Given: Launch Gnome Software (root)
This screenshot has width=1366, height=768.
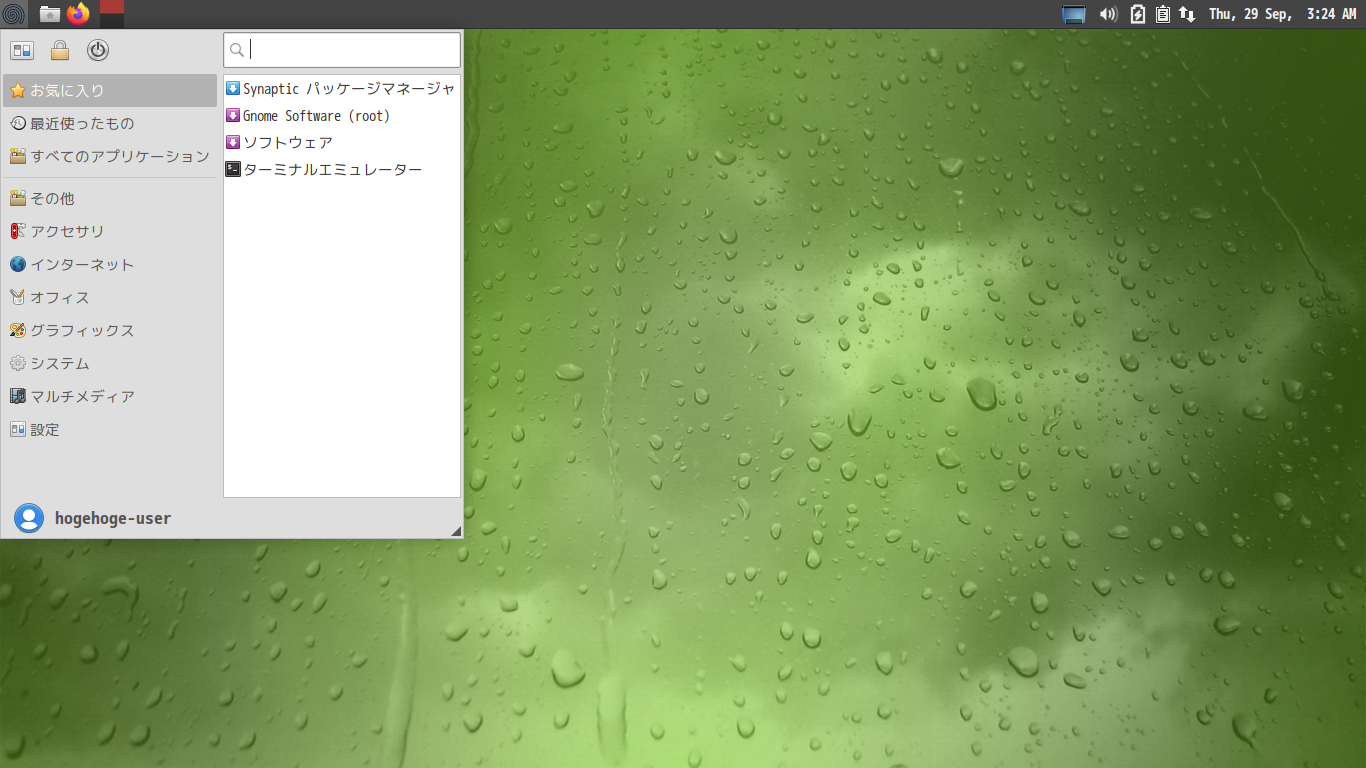Looking at the screenshot, I should click(x=342, y=116).
